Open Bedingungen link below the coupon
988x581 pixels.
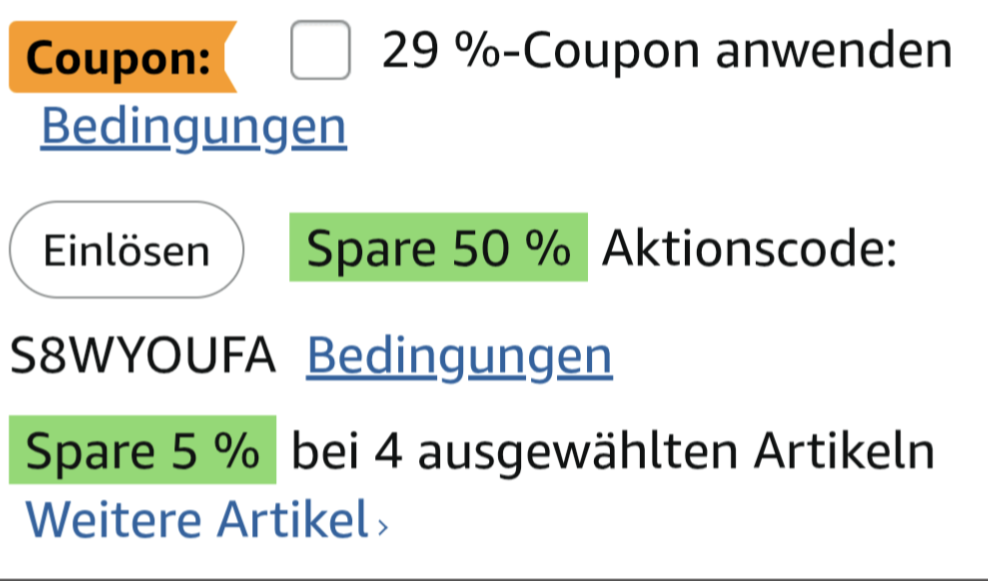tap(193, 127)
